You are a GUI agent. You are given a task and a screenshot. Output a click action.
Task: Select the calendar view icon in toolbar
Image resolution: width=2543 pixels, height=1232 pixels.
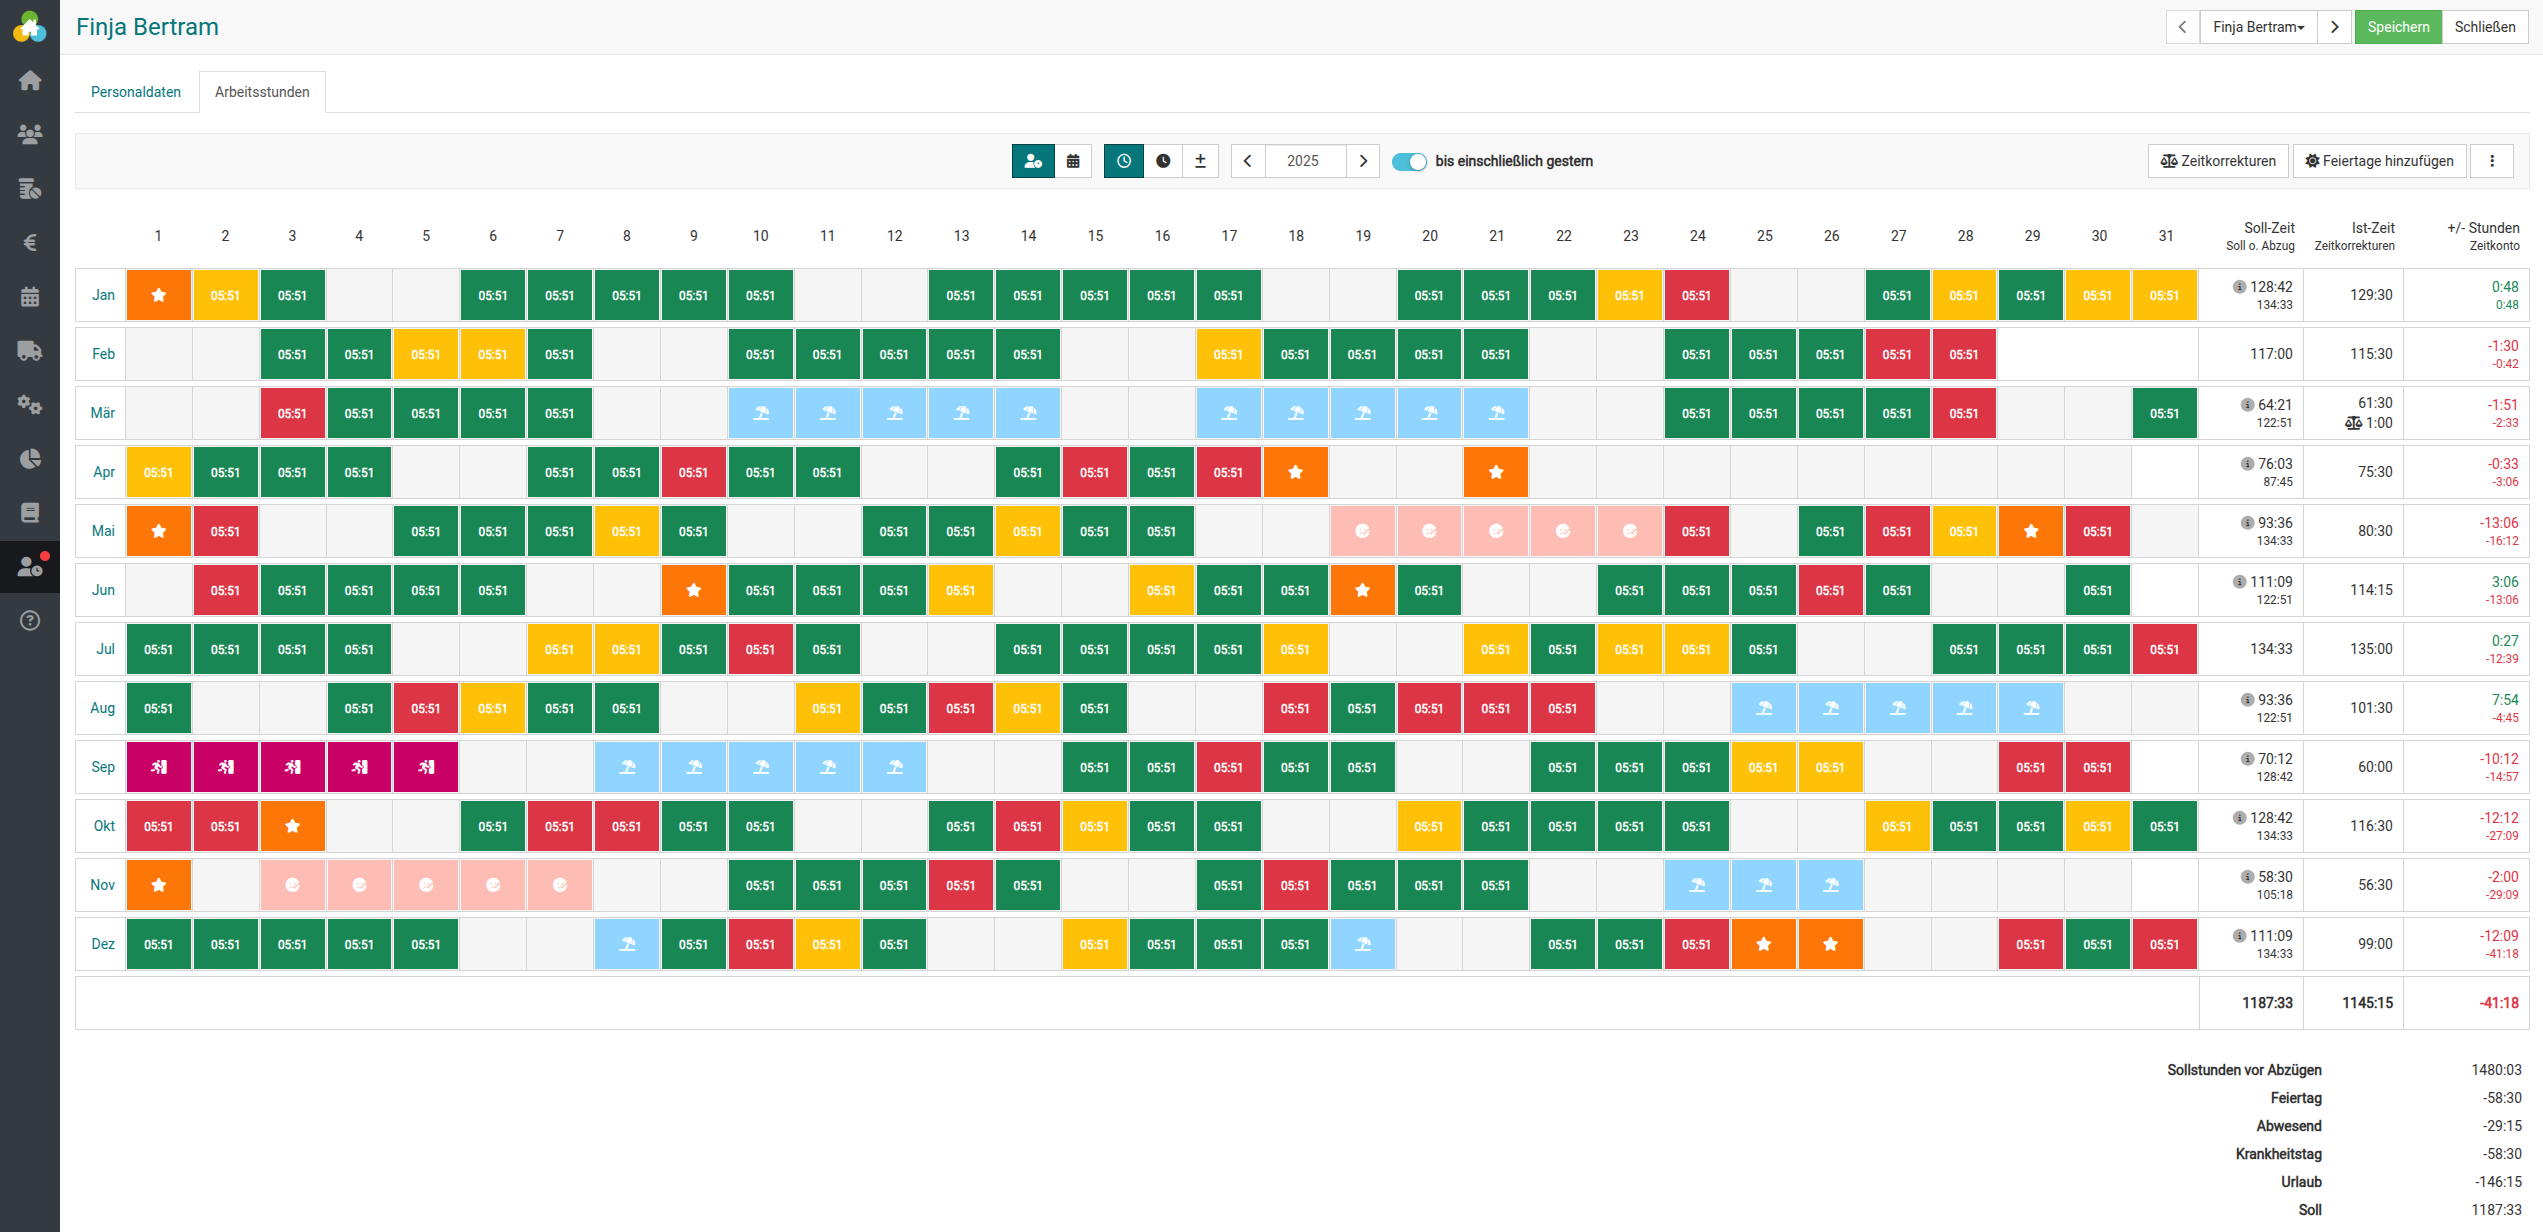(x=1073, y=161)
